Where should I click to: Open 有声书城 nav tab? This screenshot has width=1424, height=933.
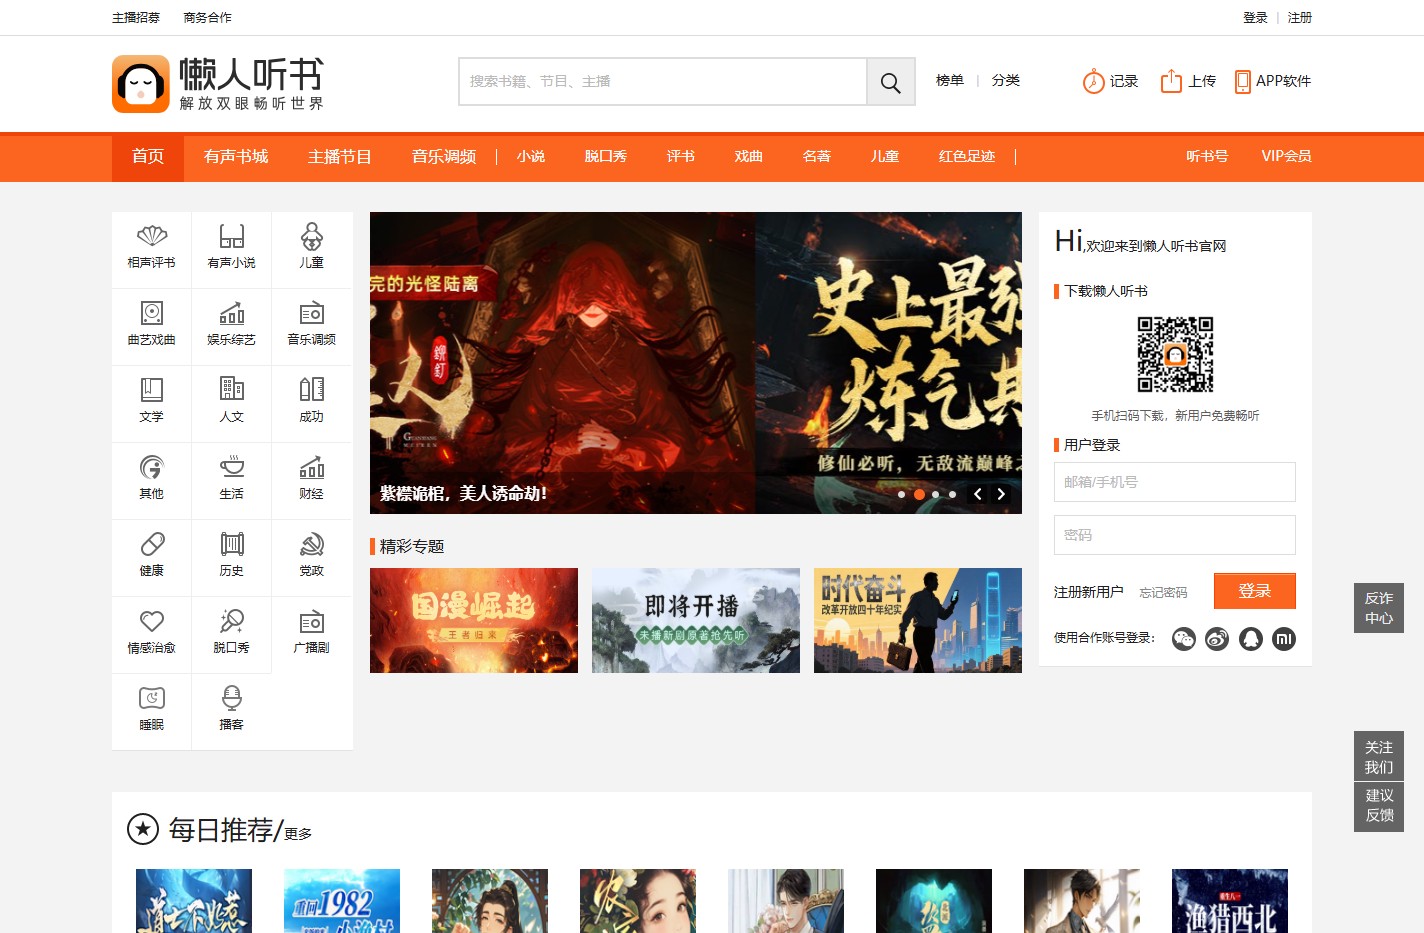coord(236,157)
